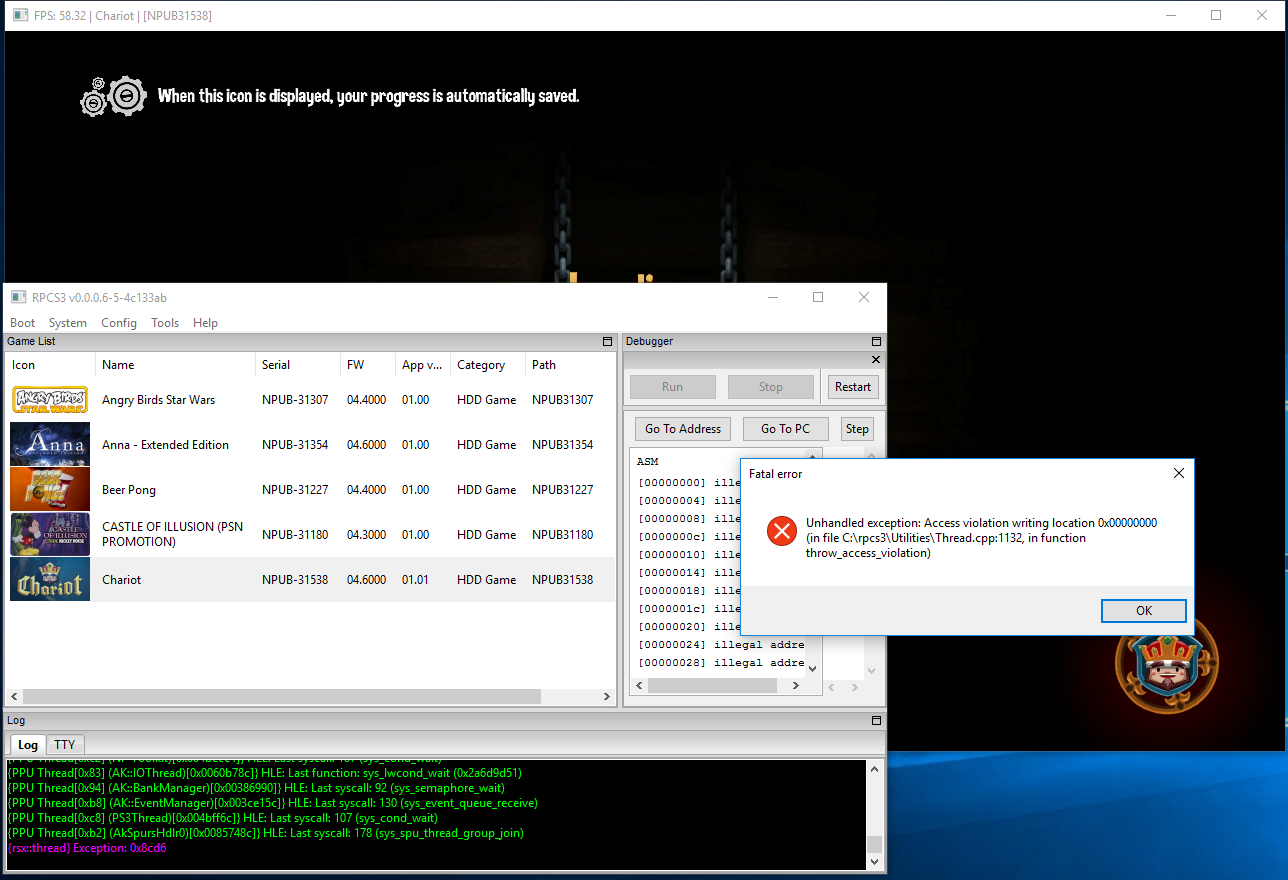Click the Go To PC button
Image resolution: width=1288 pixels, height=880 pixels.
785,429
